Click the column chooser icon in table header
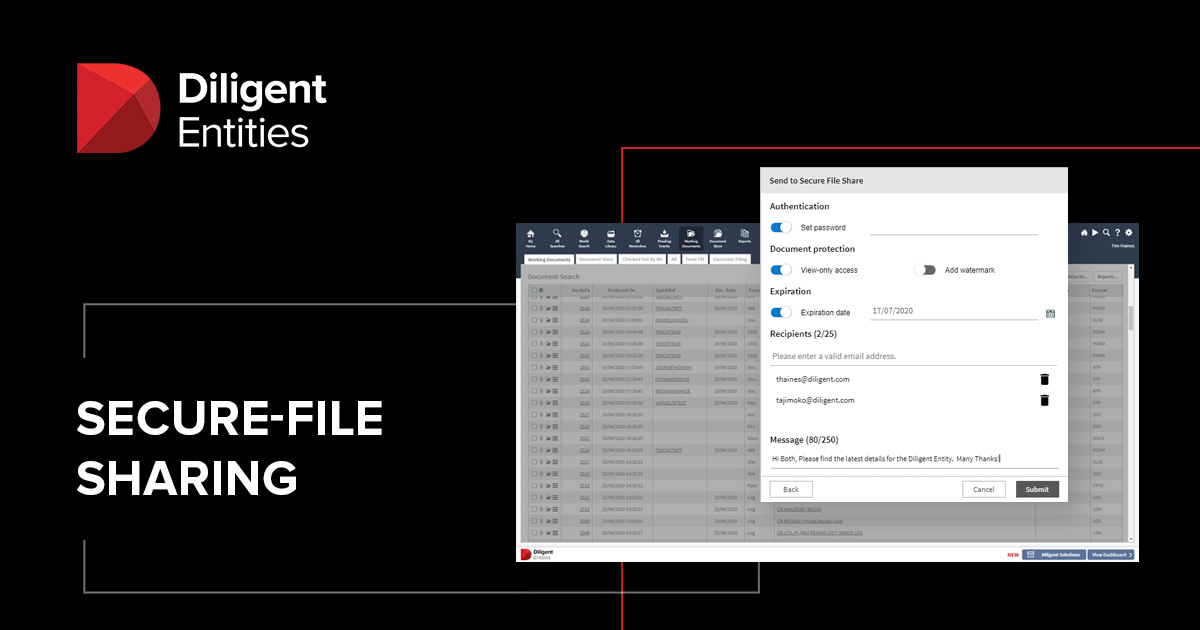 [541, 290]
